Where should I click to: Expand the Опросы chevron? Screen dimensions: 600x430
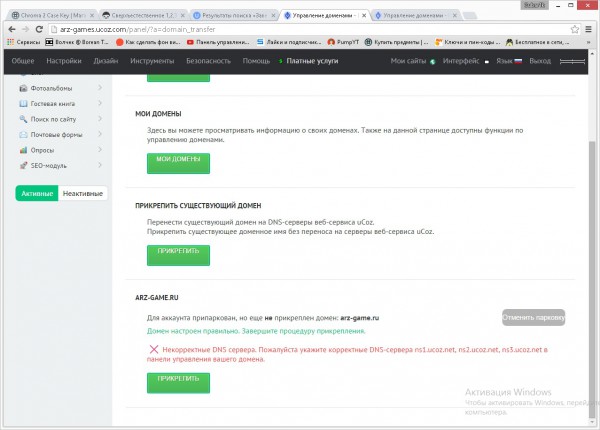100,149
